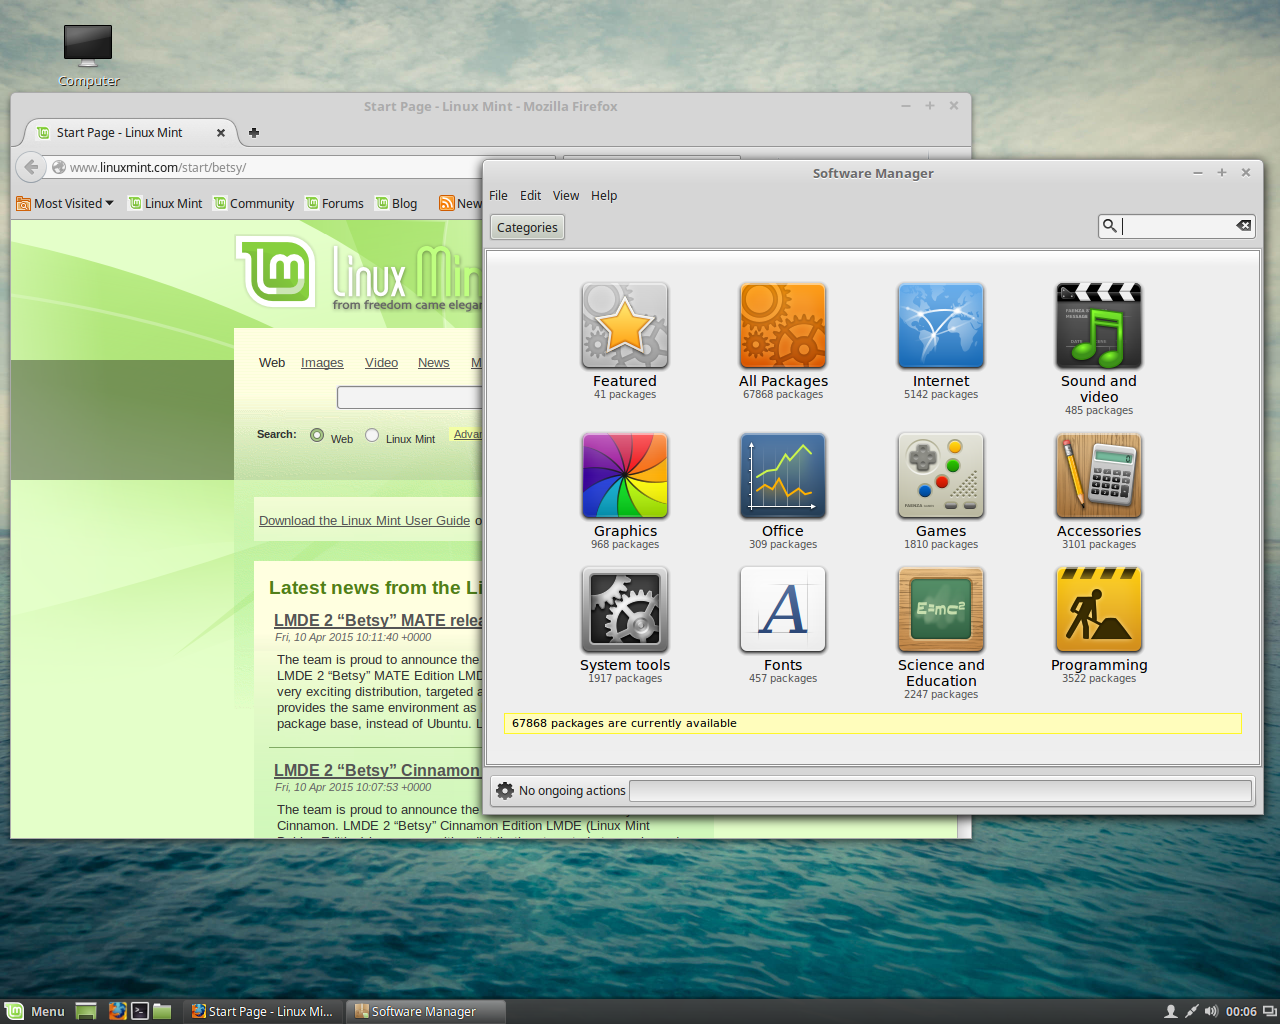The width and height of the screenshot is (1280, 1024).
Task: Click the ongoing actions progress bar
Action: pos(940,791)
